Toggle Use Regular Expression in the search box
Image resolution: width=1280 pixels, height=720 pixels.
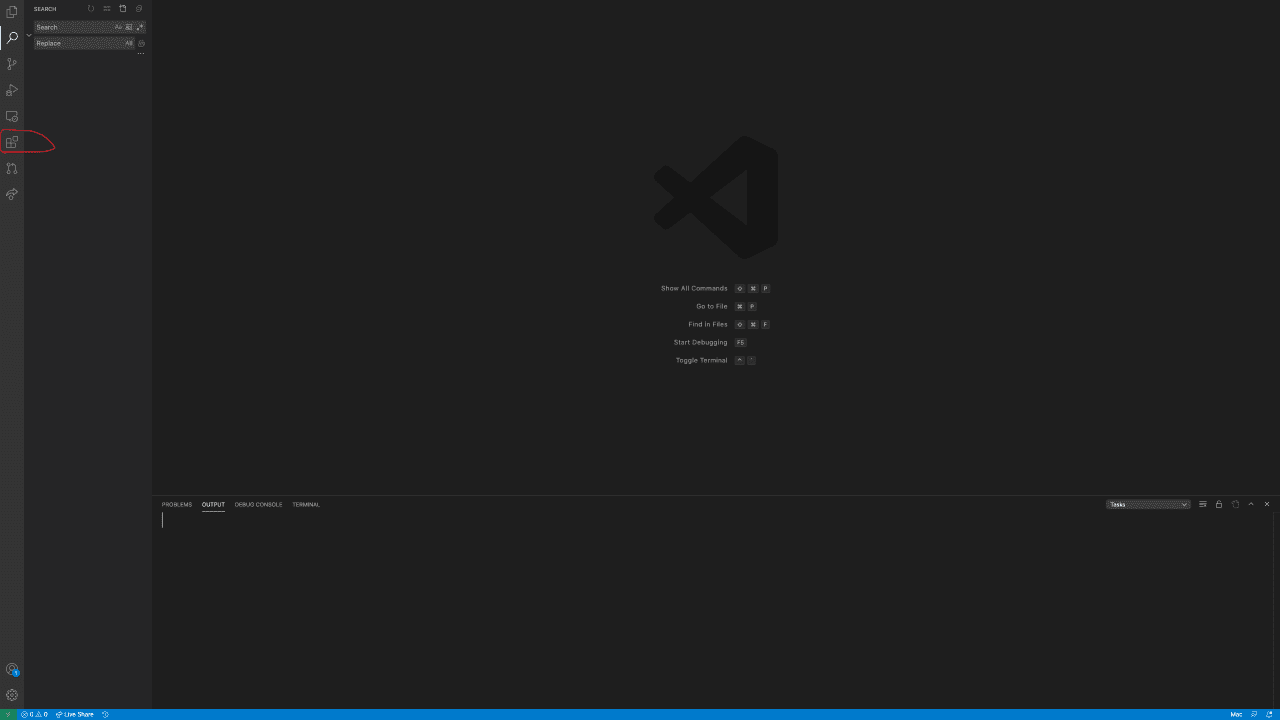point(140,27)
